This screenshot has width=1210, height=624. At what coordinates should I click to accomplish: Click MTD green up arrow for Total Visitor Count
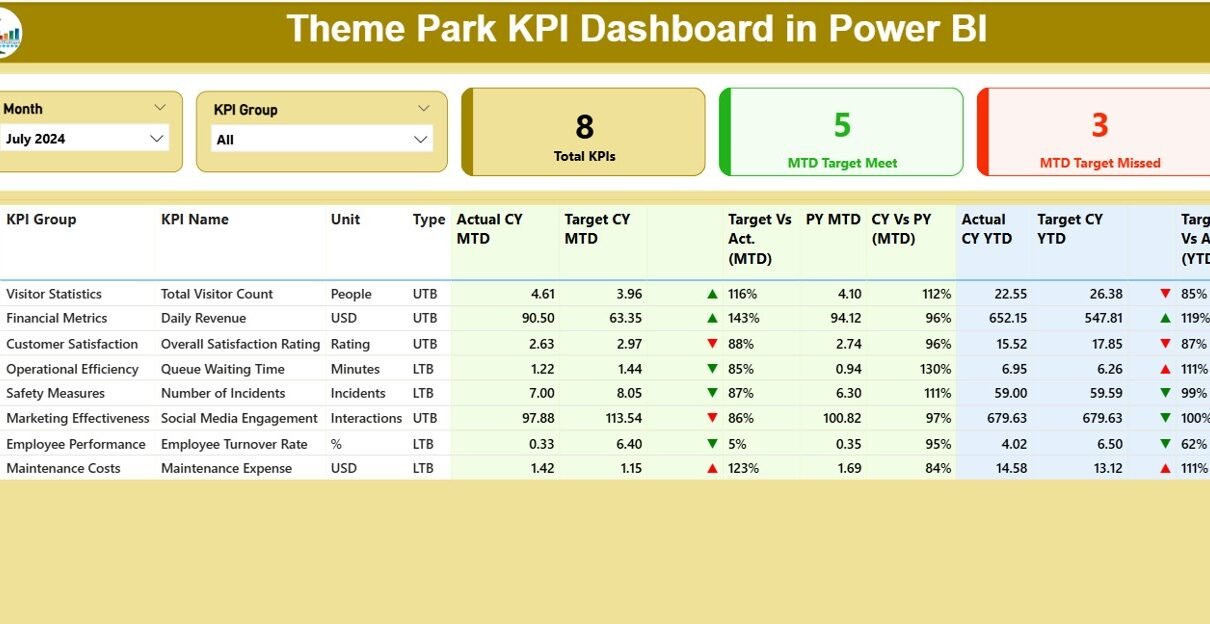(x=712, y=294)
